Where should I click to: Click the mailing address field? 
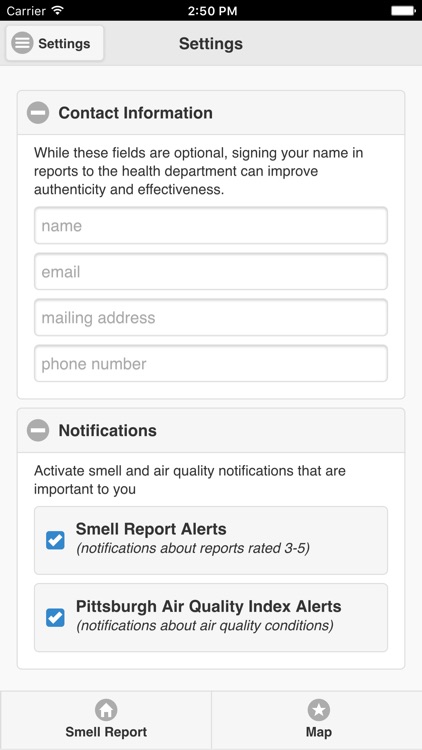pos(211,318)
